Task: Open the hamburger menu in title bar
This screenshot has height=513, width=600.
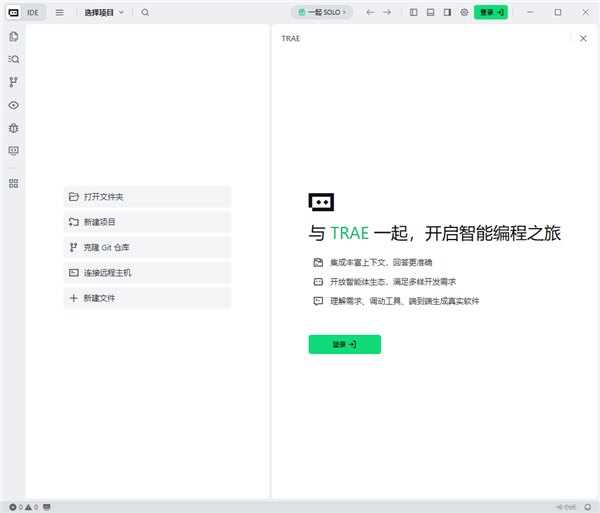Action: tap(59, 12)
